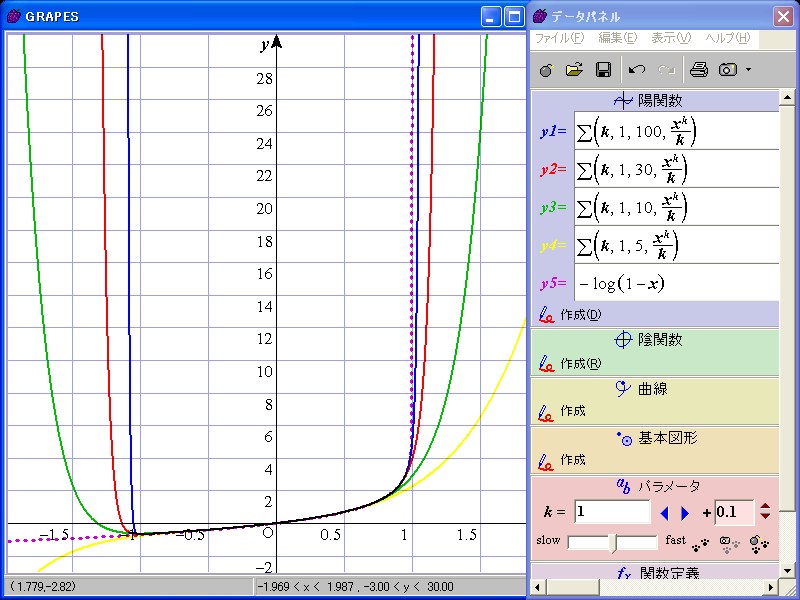The height and width of the screenshot is (600, 800).
Task: Click the bomb-with-footprints icon in parameter panel
Action: point(760,543)
